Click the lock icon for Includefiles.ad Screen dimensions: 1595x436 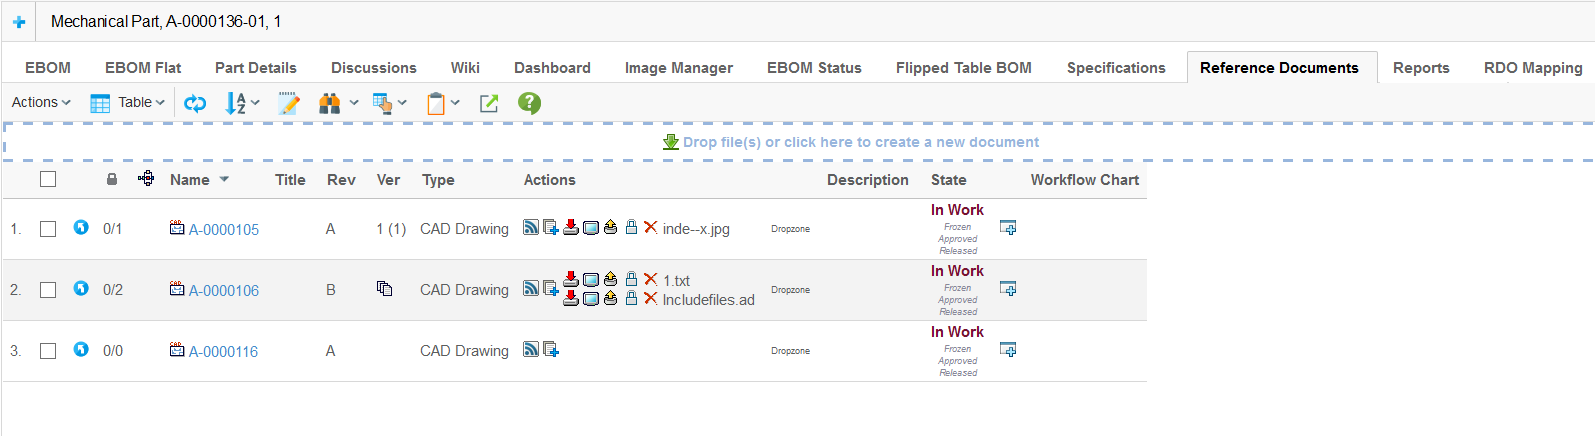[x=631, y=298]
